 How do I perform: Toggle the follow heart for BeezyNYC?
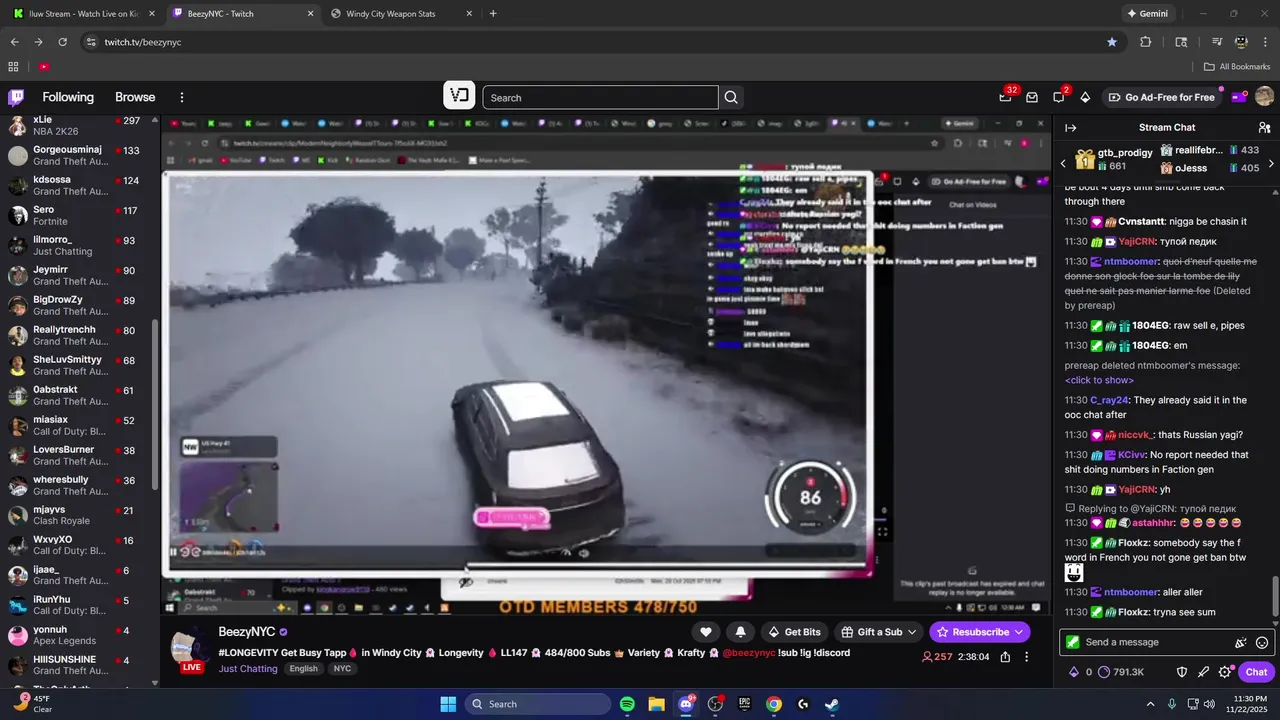tap(706, 632)
